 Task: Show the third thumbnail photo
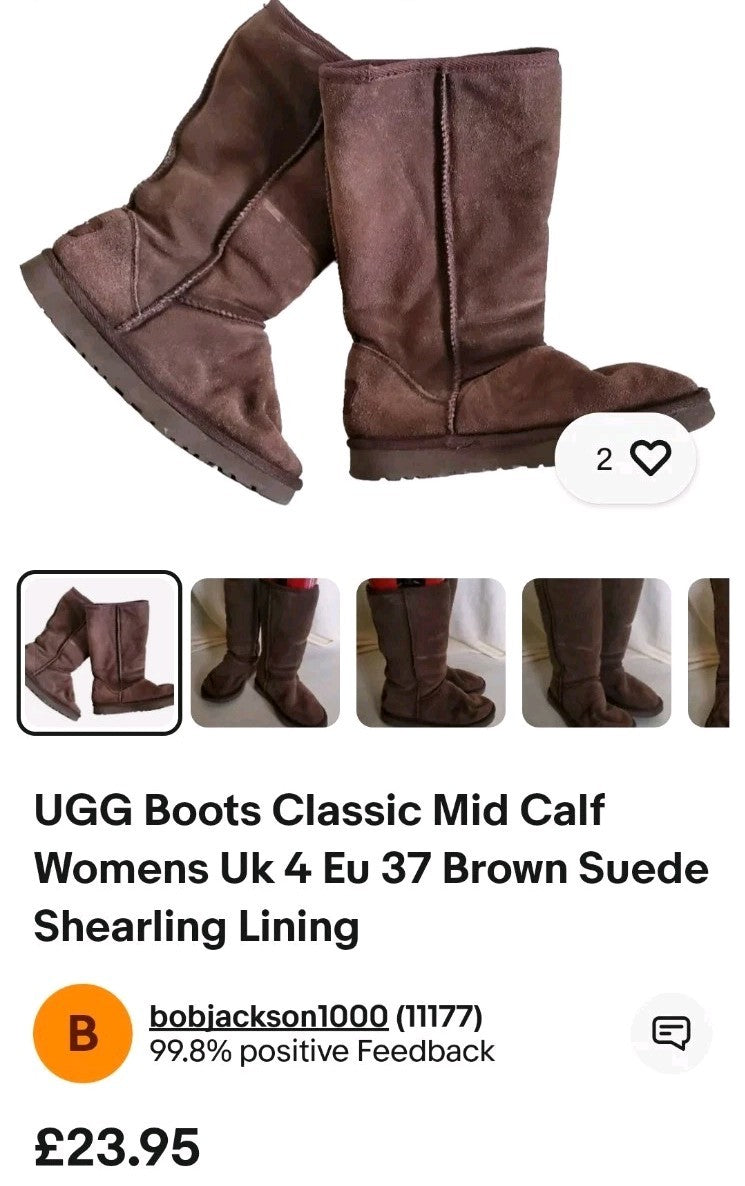click(430, 653)
